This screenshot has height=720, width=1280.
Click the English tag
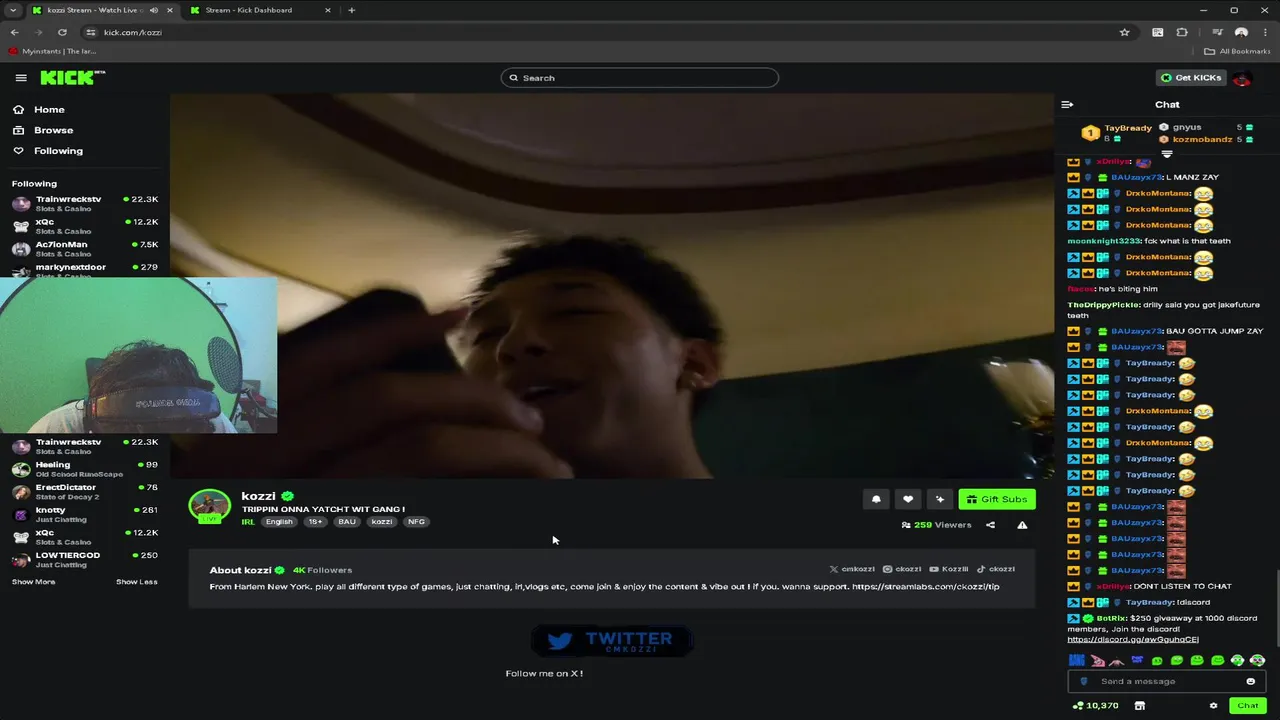[x=280, y=522]
